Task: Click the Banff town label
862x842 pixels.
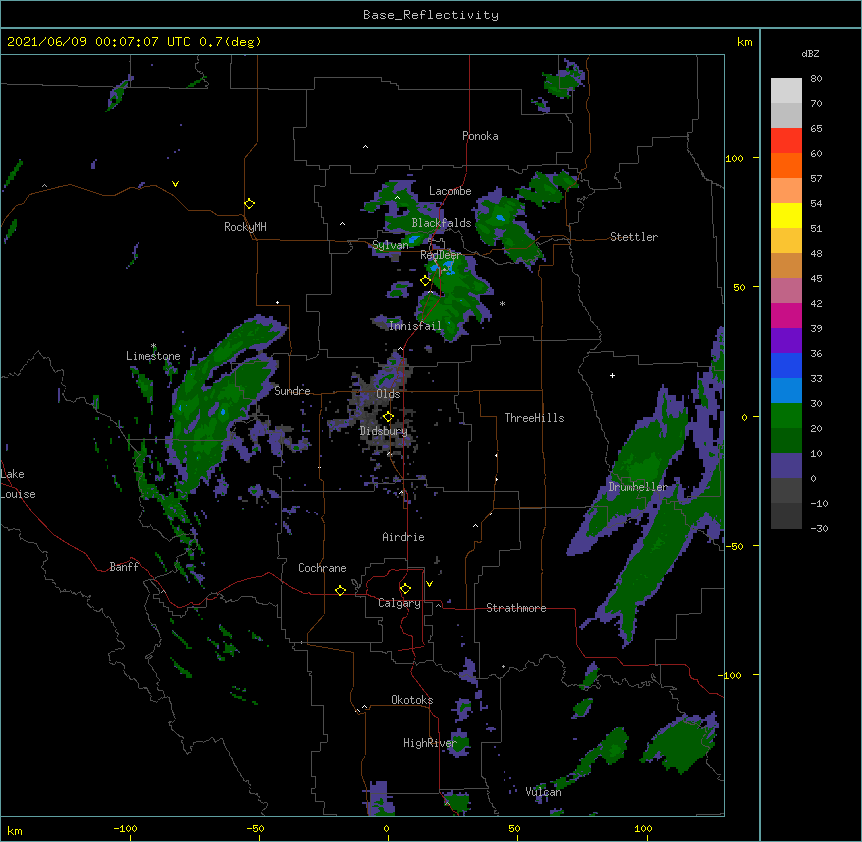Action: click(x=124, y=567)
